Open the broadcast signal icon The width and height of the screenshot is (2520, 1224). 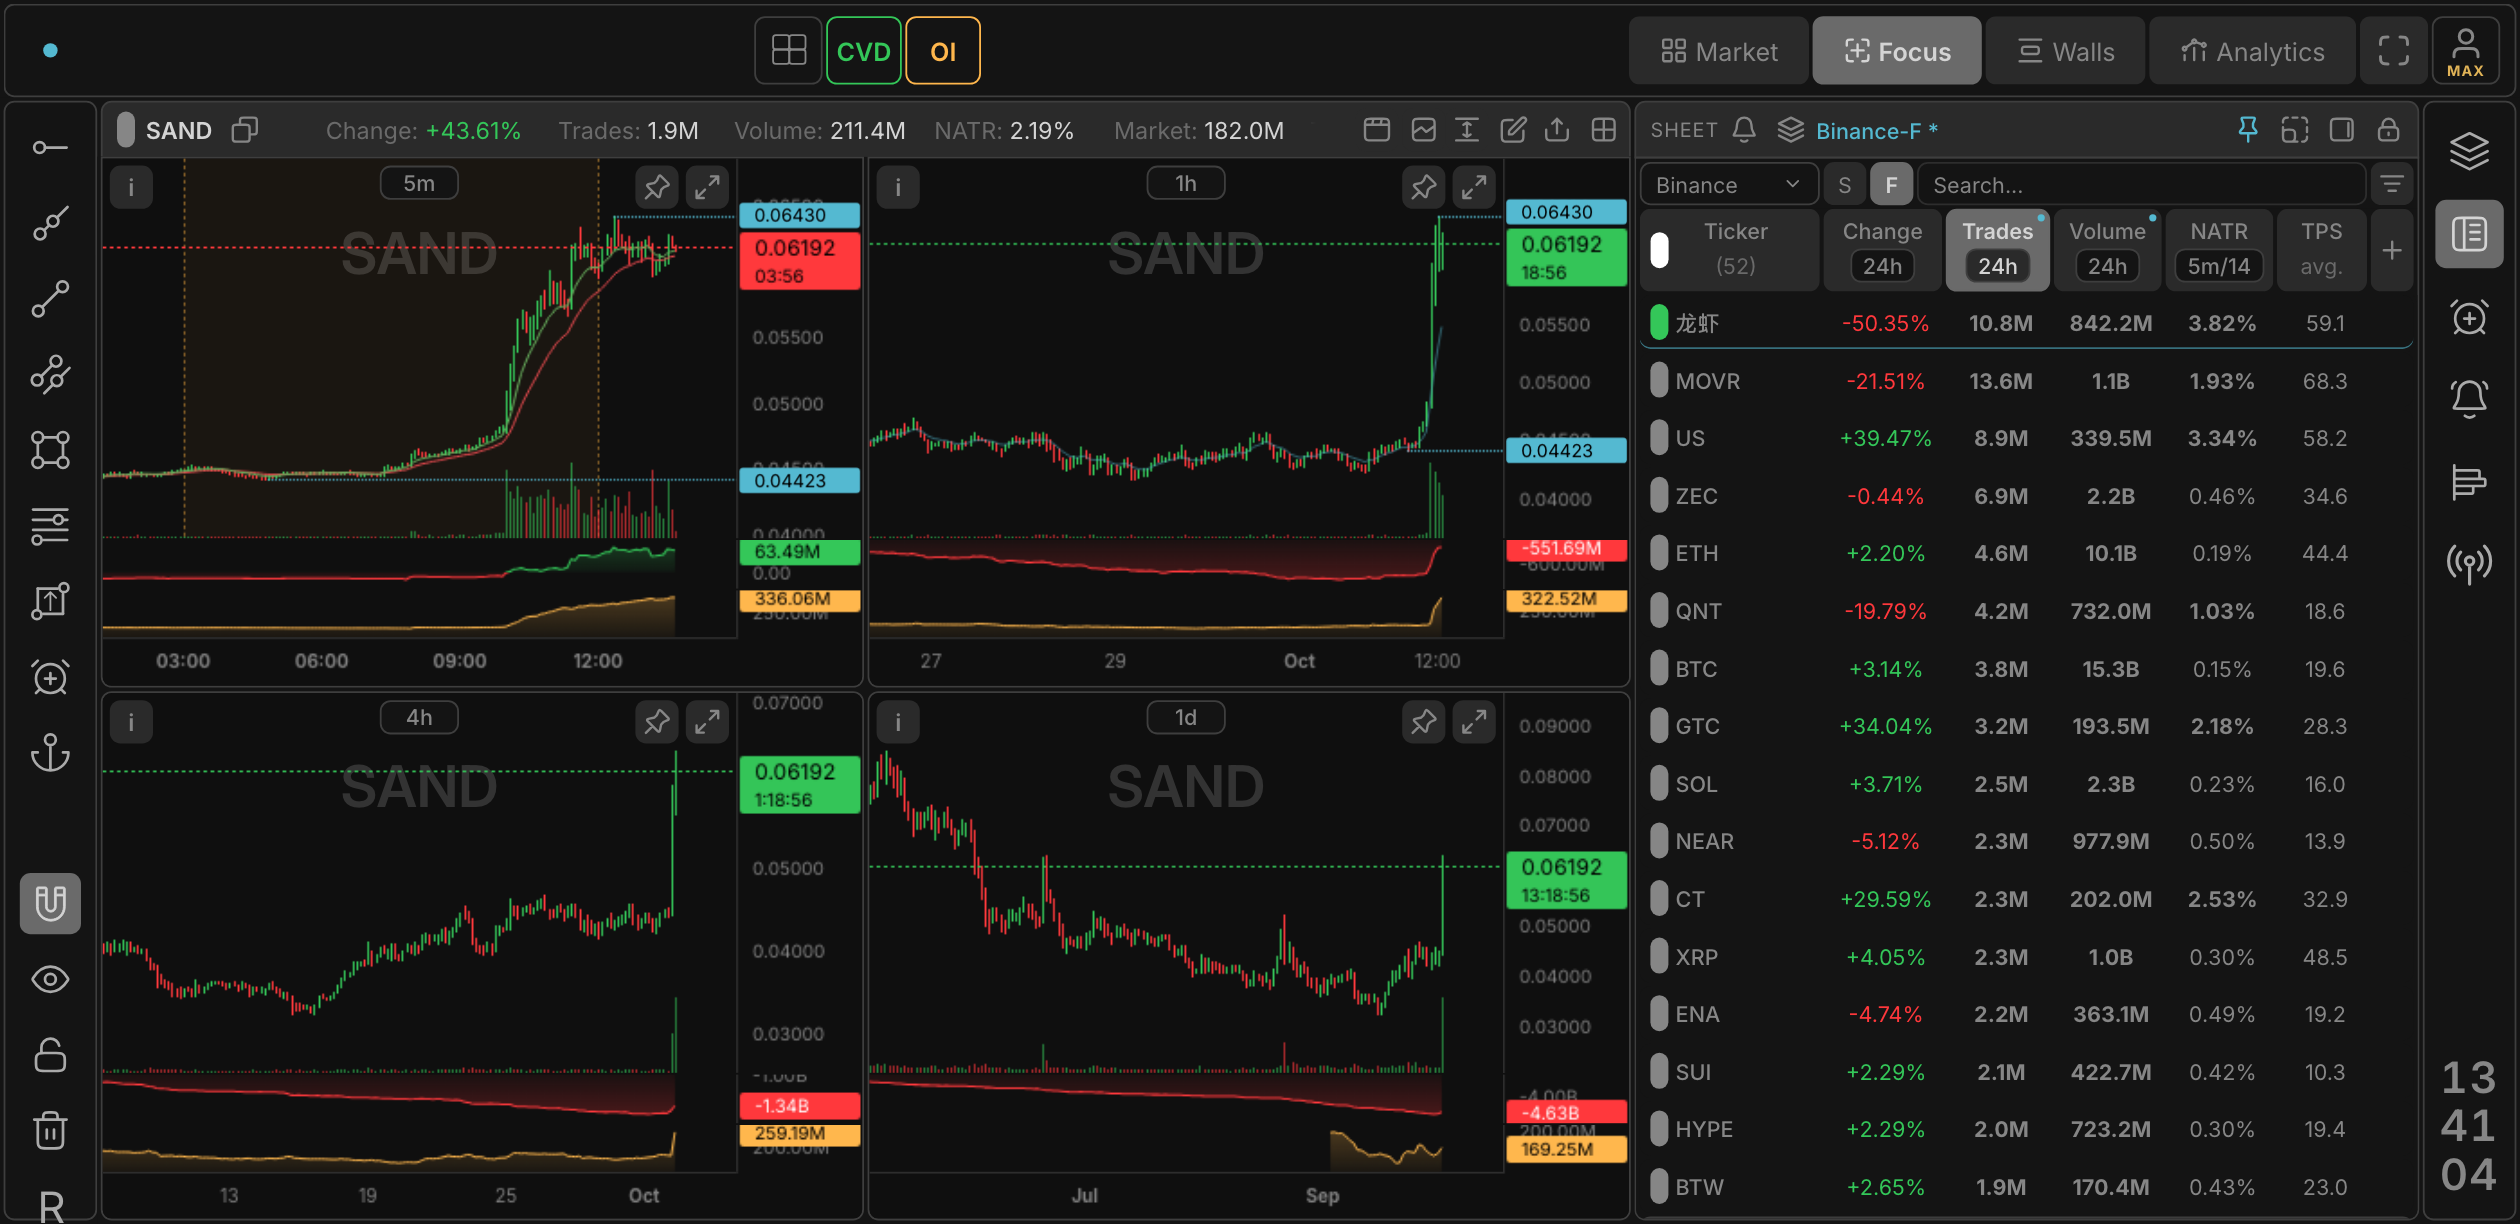pos(2469,564)
